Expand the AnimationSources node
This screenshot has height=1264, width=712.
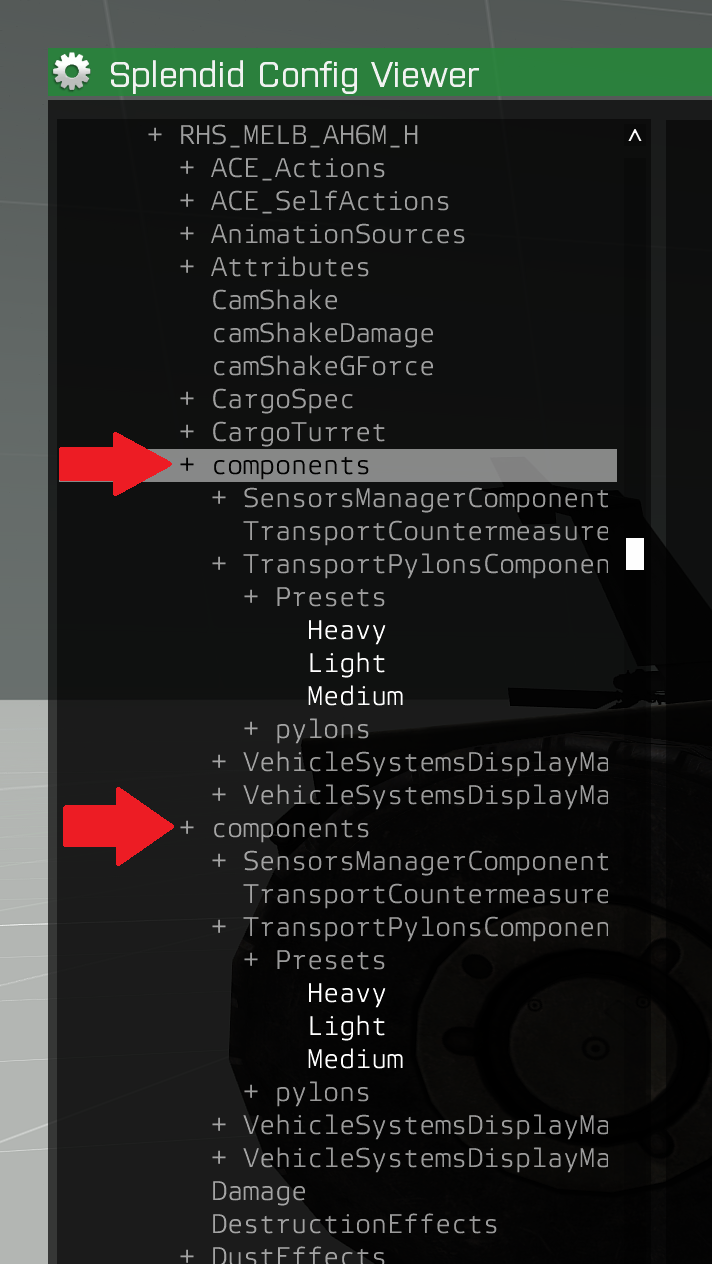[x=186, y=234]
